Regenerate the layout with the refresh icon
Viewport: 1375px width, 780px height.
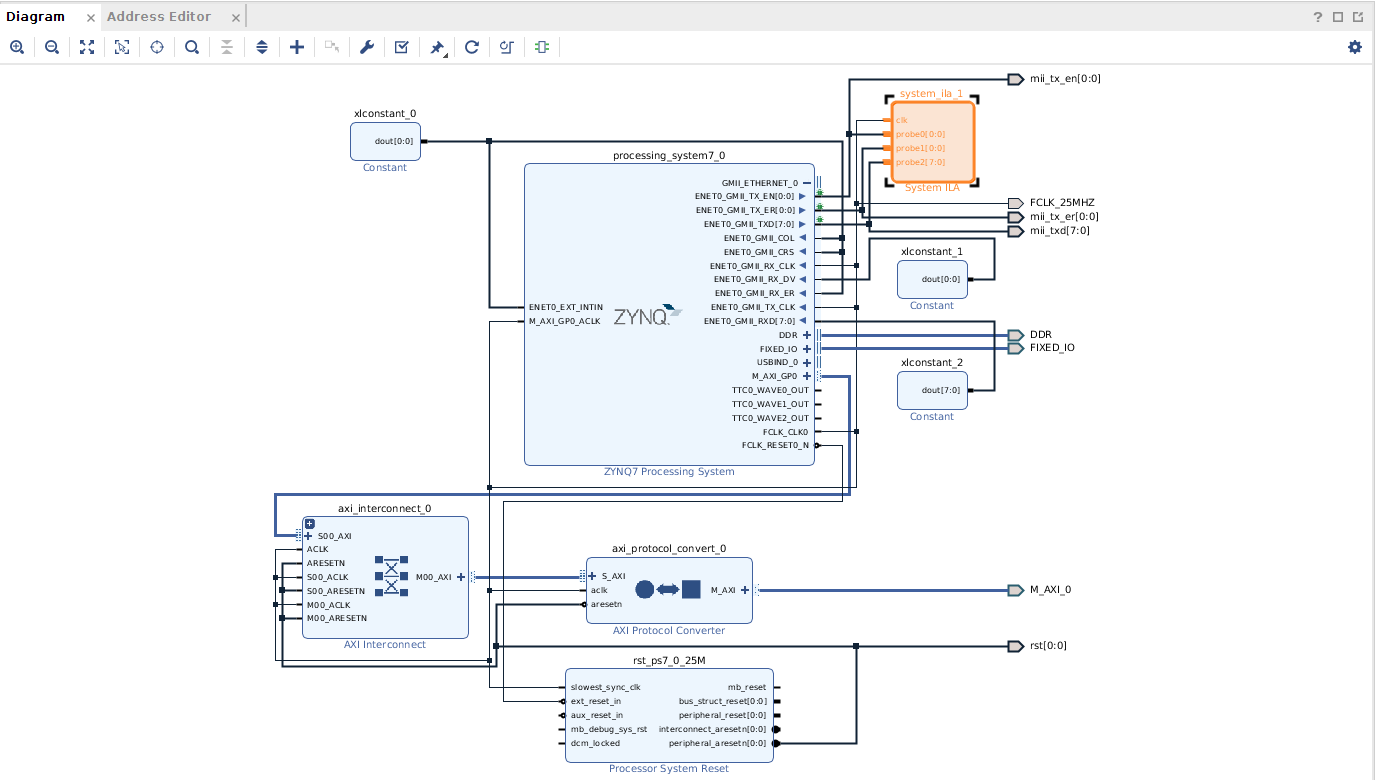pyautogui.click(x=472, y=47)
